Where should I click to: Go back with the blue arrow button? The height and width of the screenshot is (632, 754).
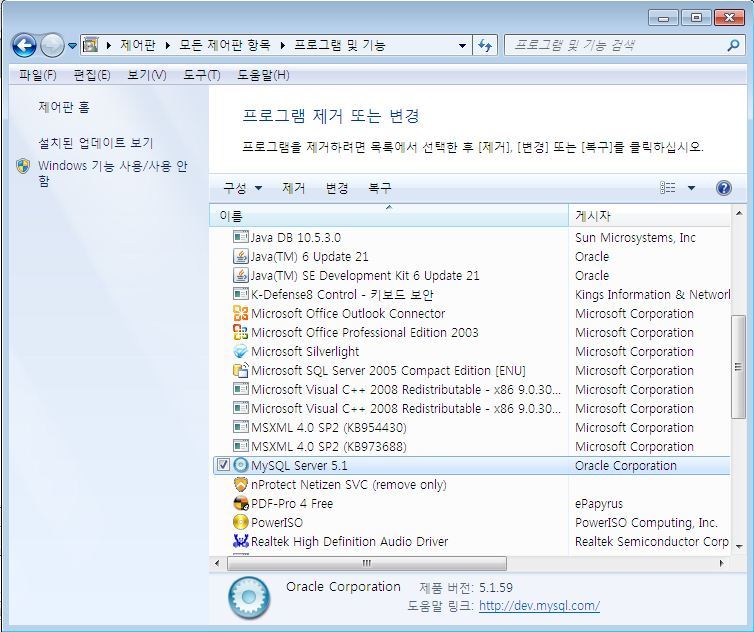24,46
